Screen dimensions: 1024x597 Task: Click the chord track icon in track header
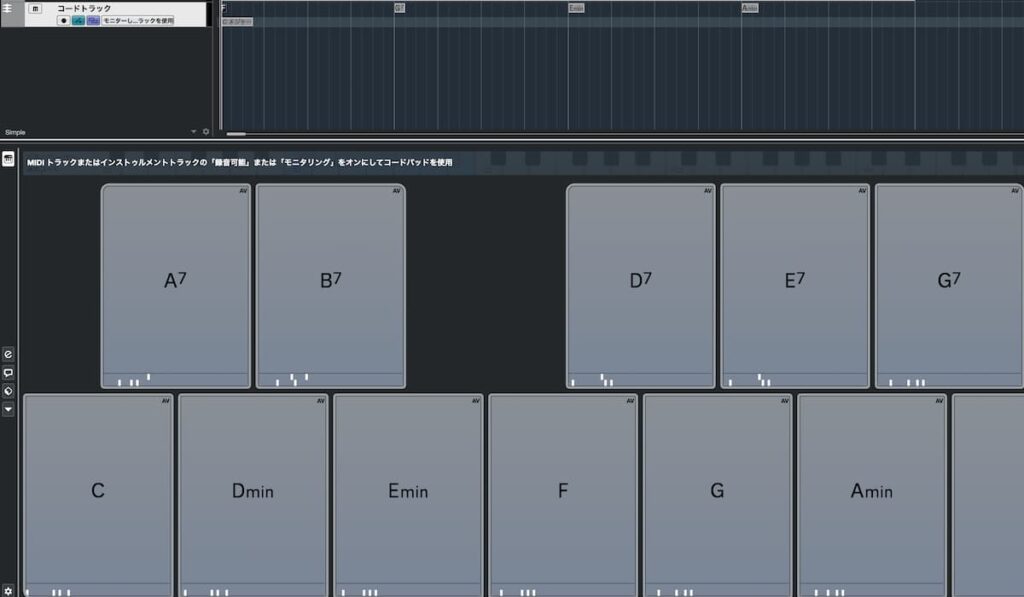point(8,8)
